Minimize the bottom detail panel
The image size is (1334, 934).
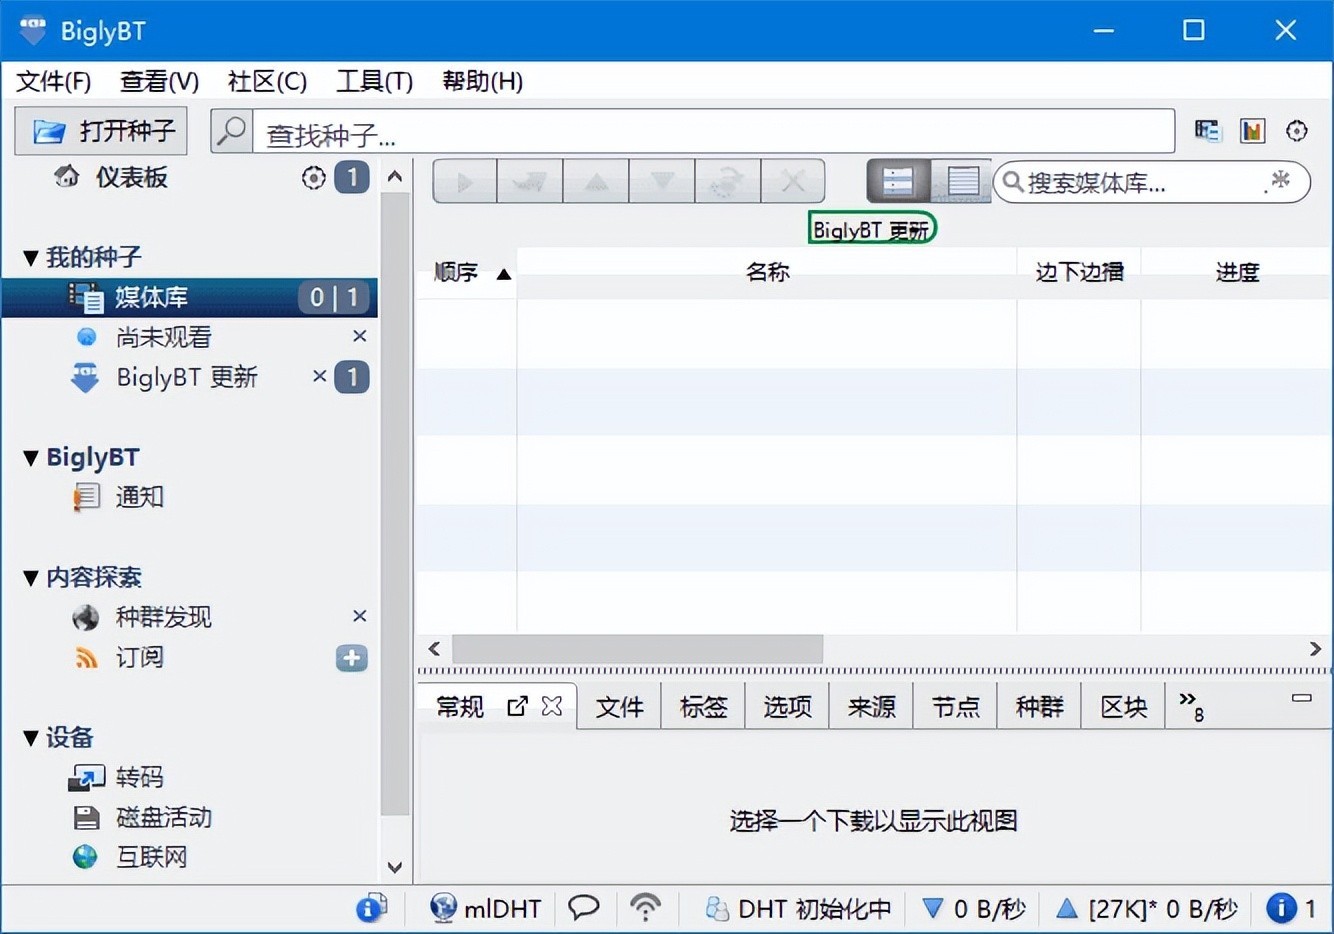(1301, 698)
